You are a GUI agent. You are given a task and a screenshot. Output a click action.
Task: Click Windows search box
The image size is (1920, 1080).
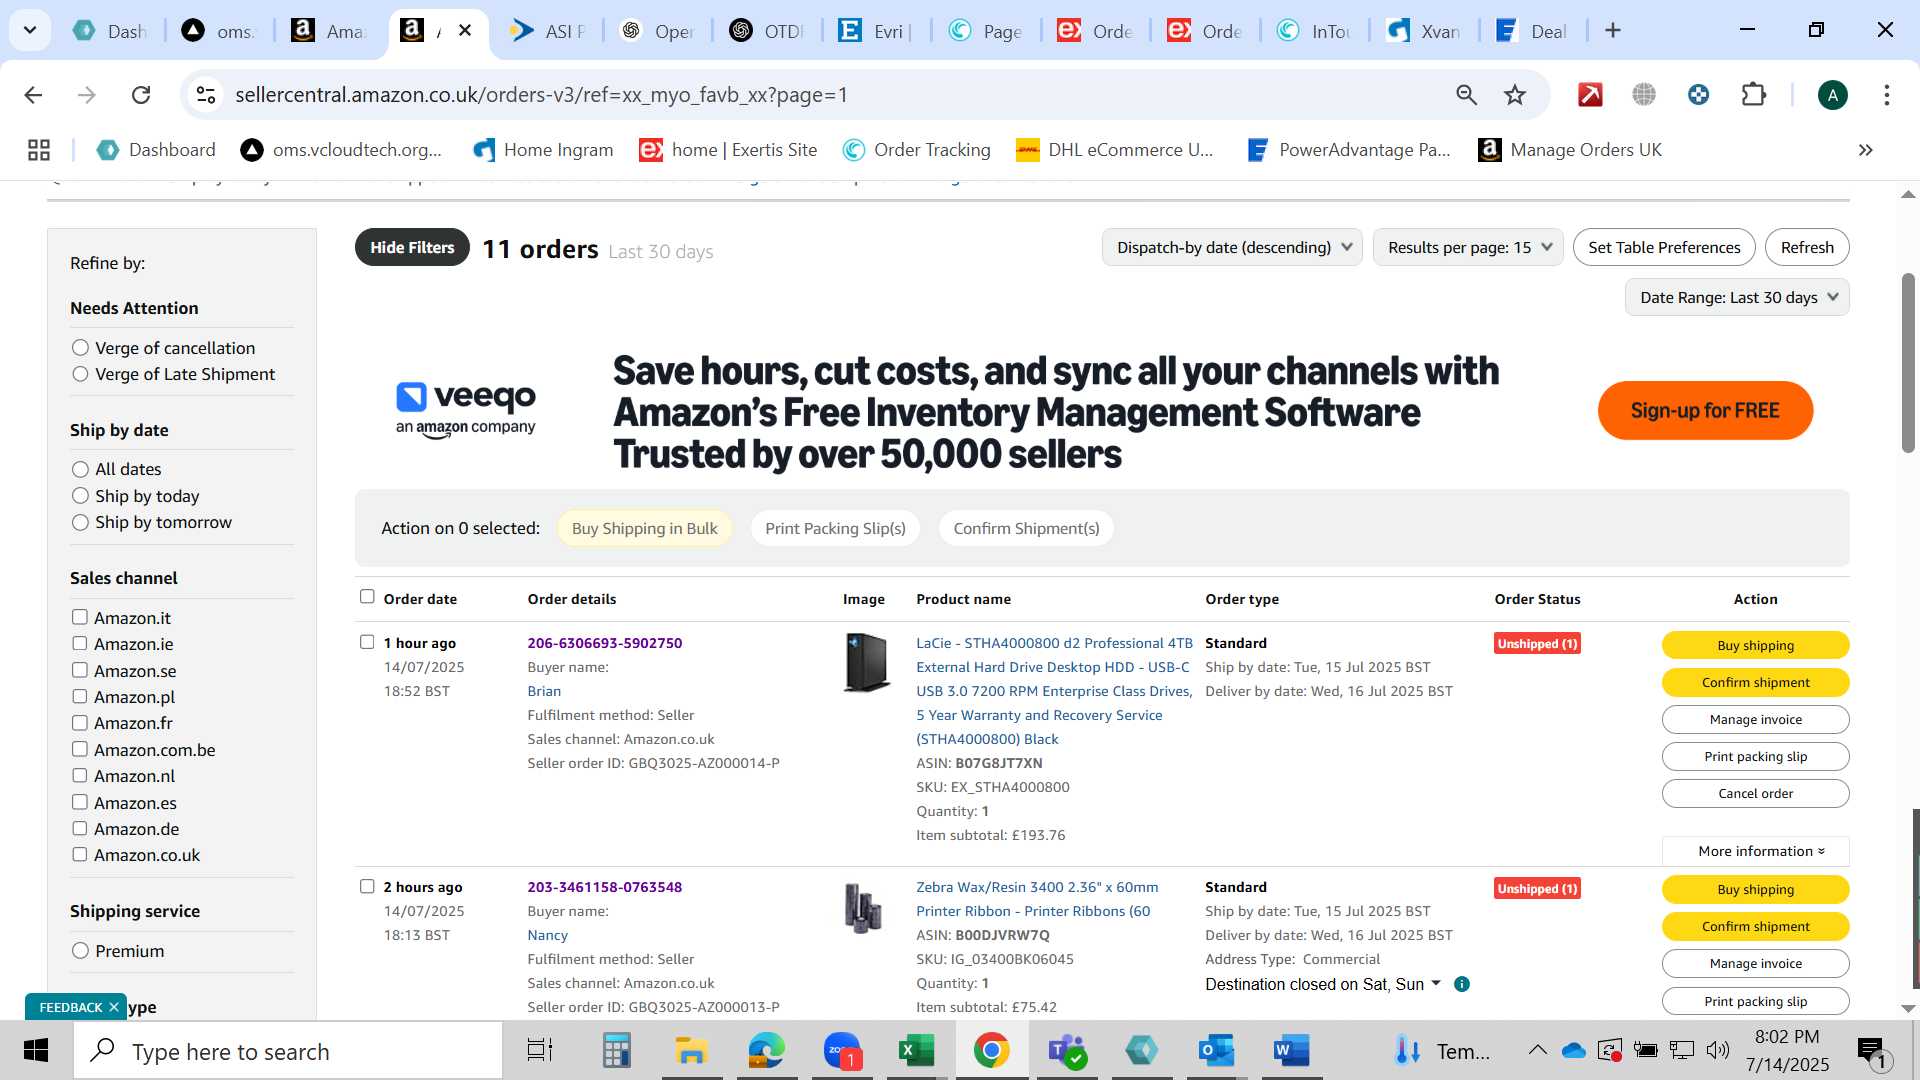[288, 1051]
